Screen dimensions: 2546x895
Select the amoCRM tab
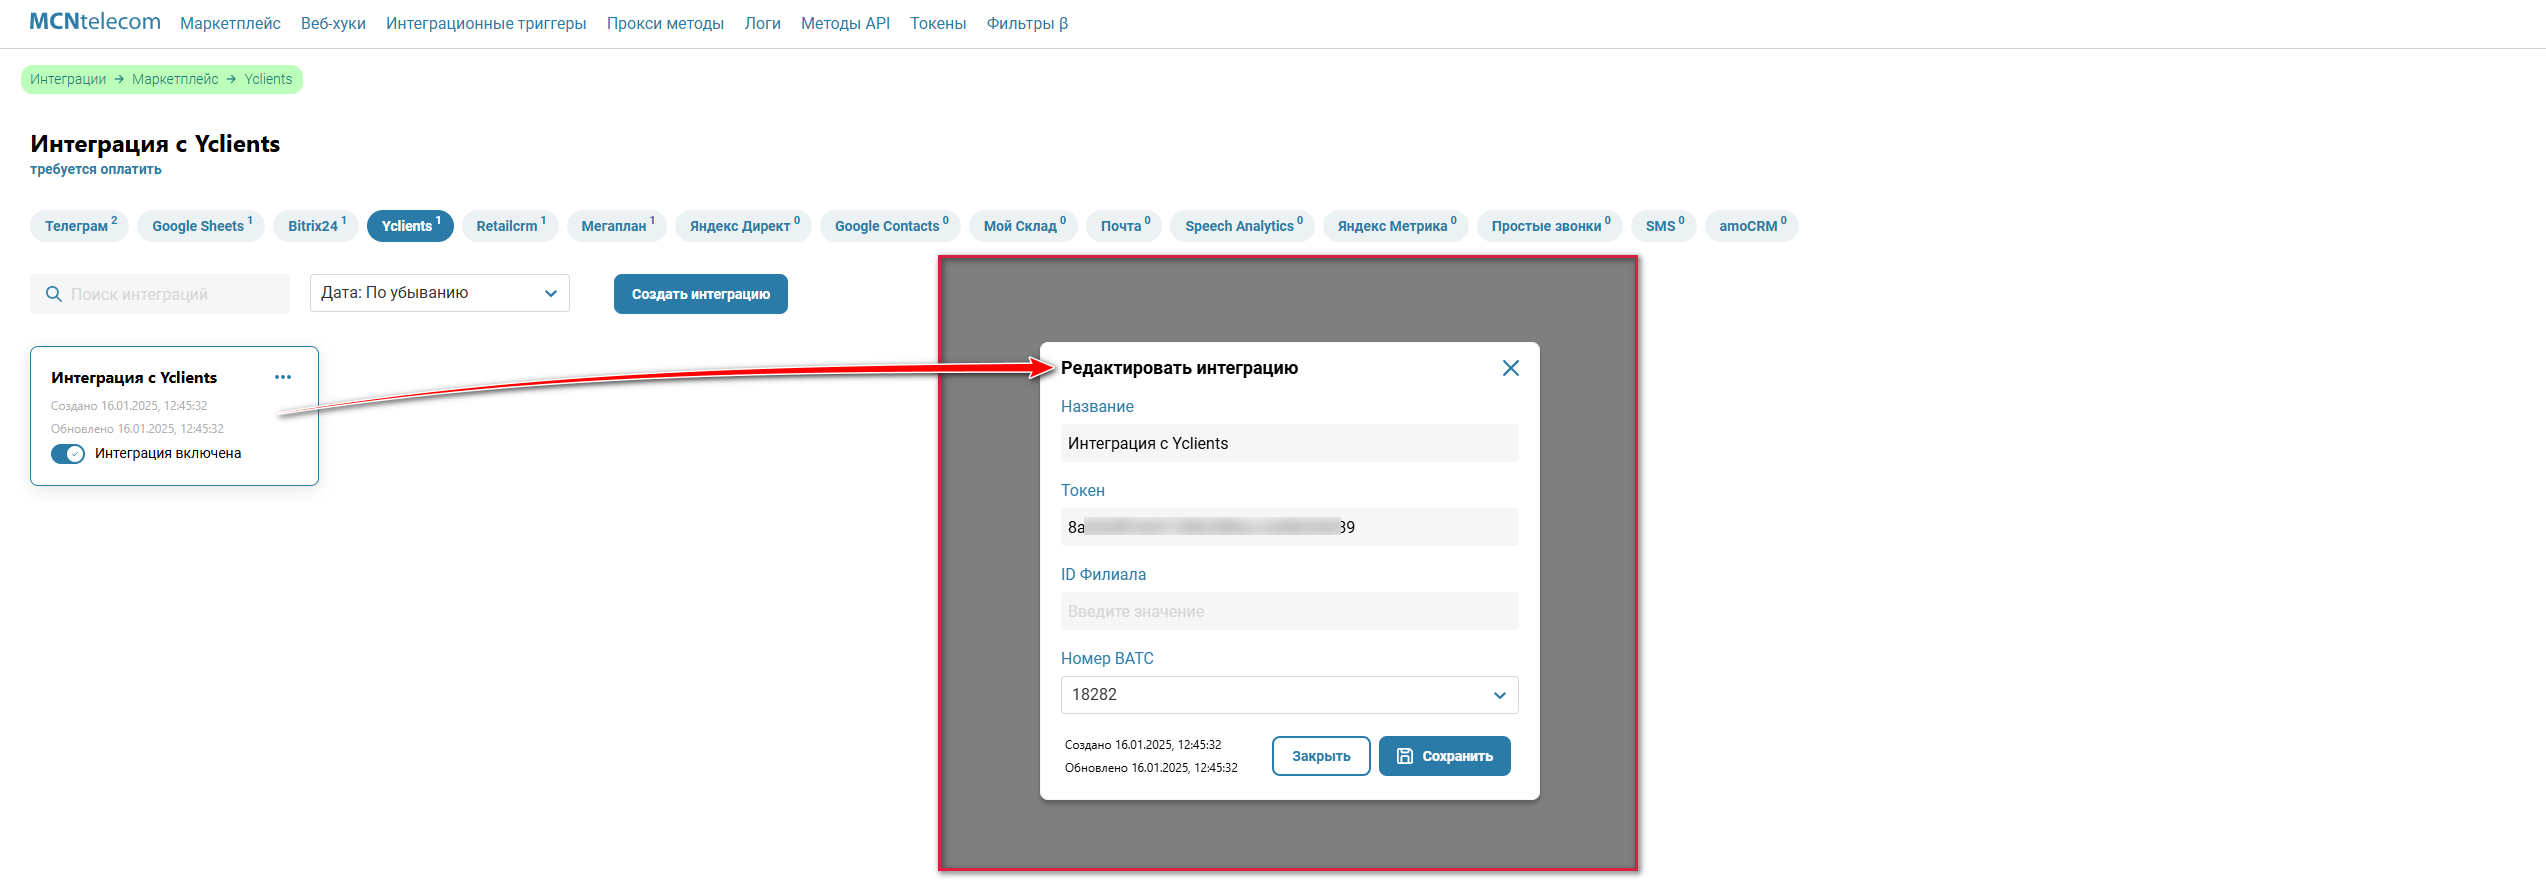1751,226
